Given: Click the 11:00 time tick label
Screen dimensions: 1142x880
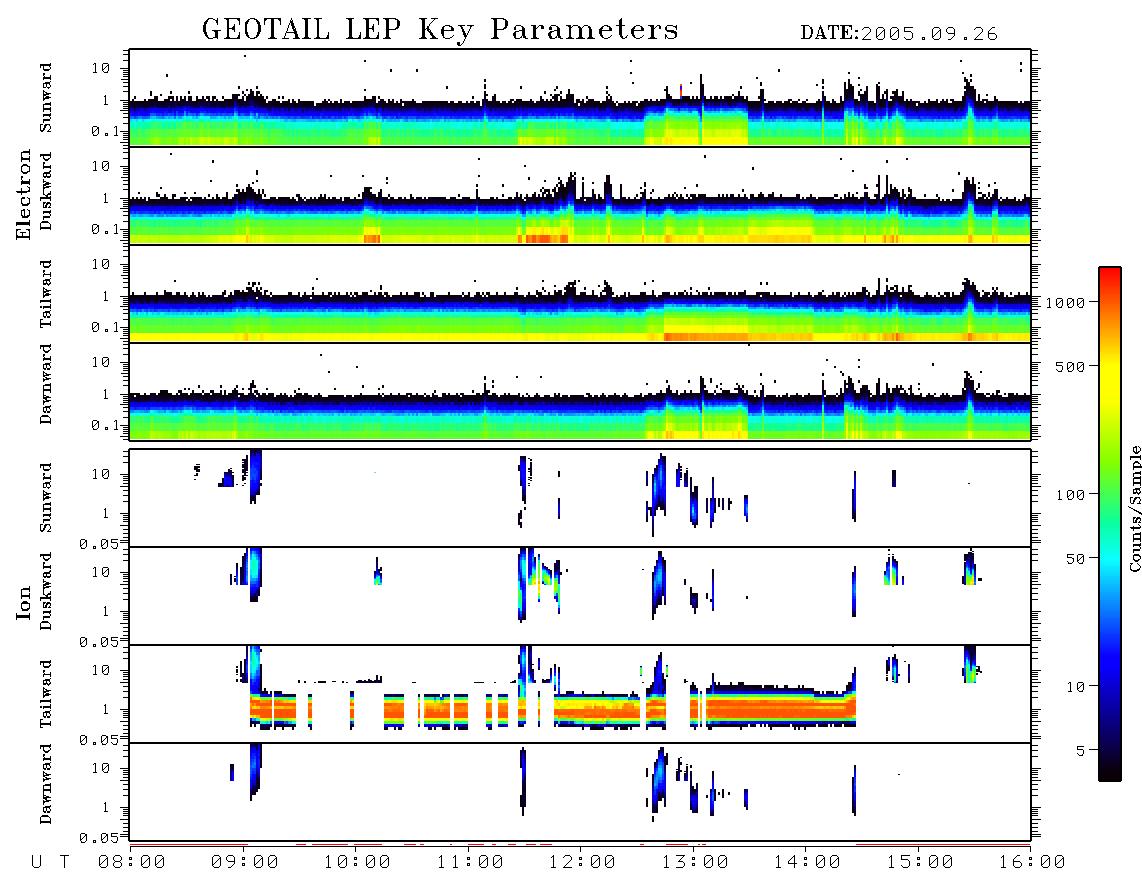Looking at the screenshot, I should (x=470, y=863).
